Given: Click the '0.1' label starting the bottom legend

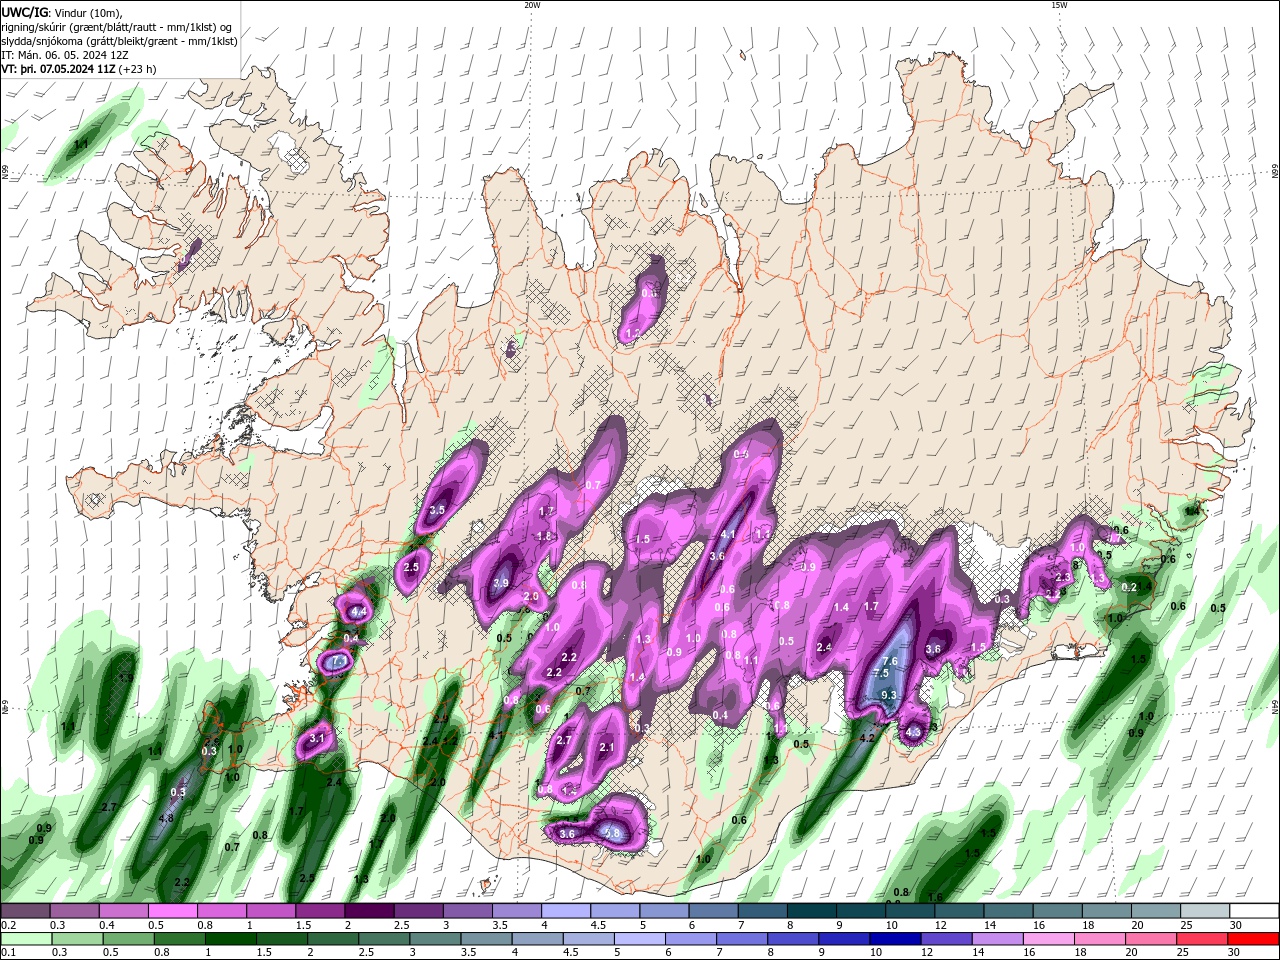Looking at the screenshot, I should point(8,953).
